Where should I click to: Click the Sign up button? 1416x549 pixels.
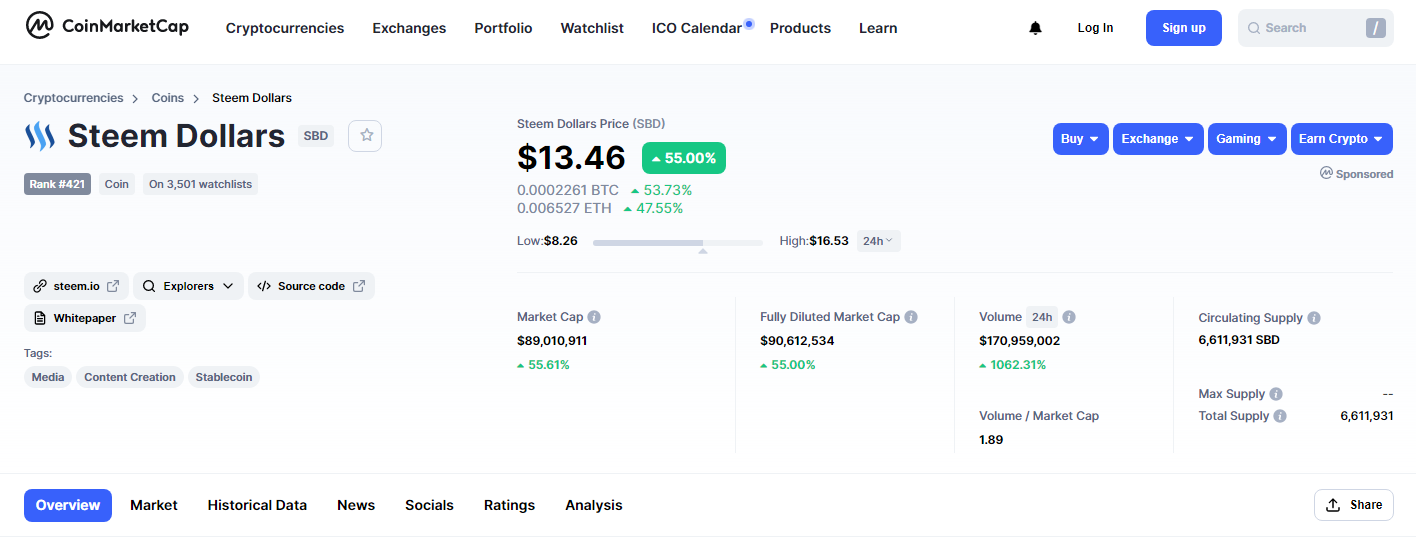(1183, 28)
